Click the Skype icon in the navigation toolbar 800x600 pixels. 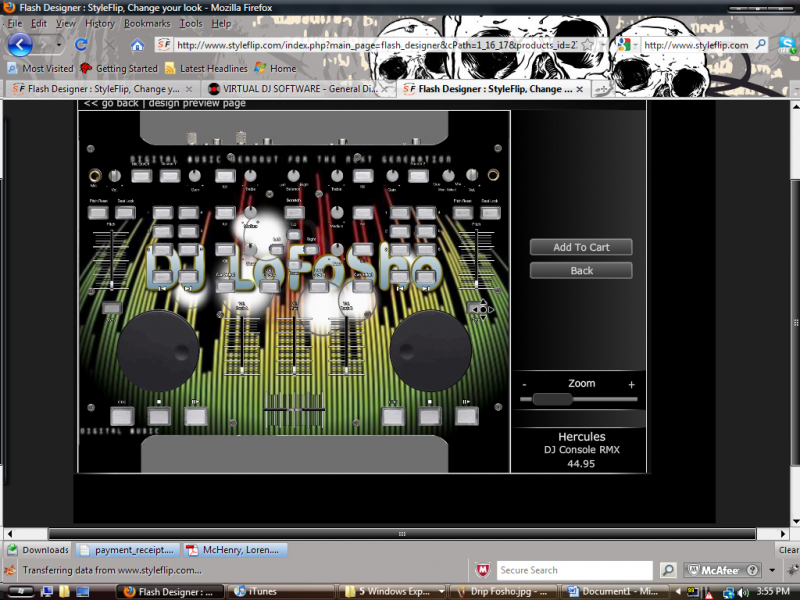(787, 45)
